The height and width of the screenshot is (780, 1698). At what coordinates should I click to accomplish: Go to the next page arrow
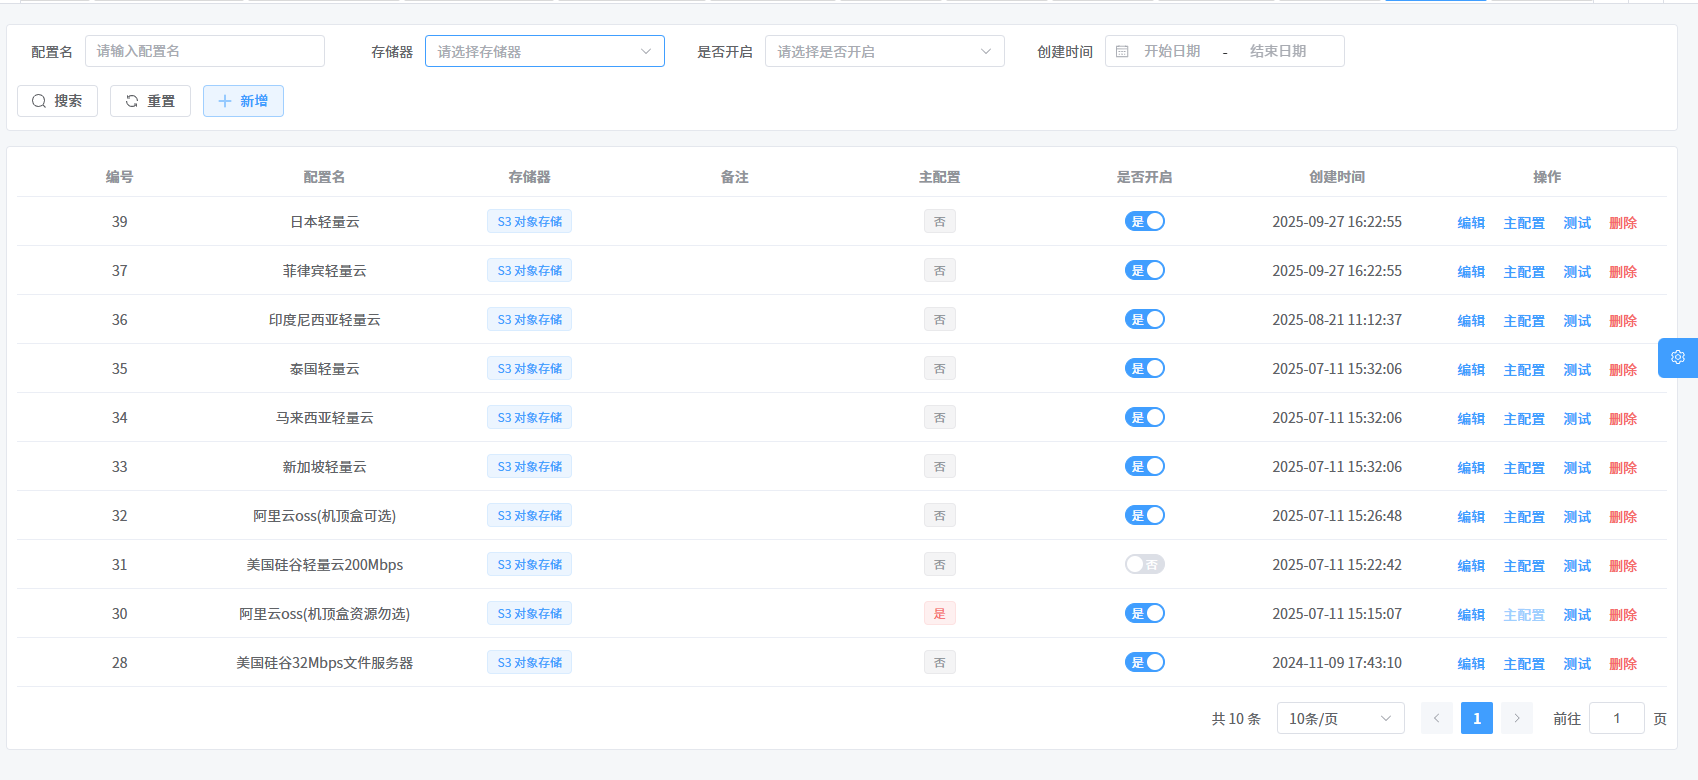(1517, 718)
